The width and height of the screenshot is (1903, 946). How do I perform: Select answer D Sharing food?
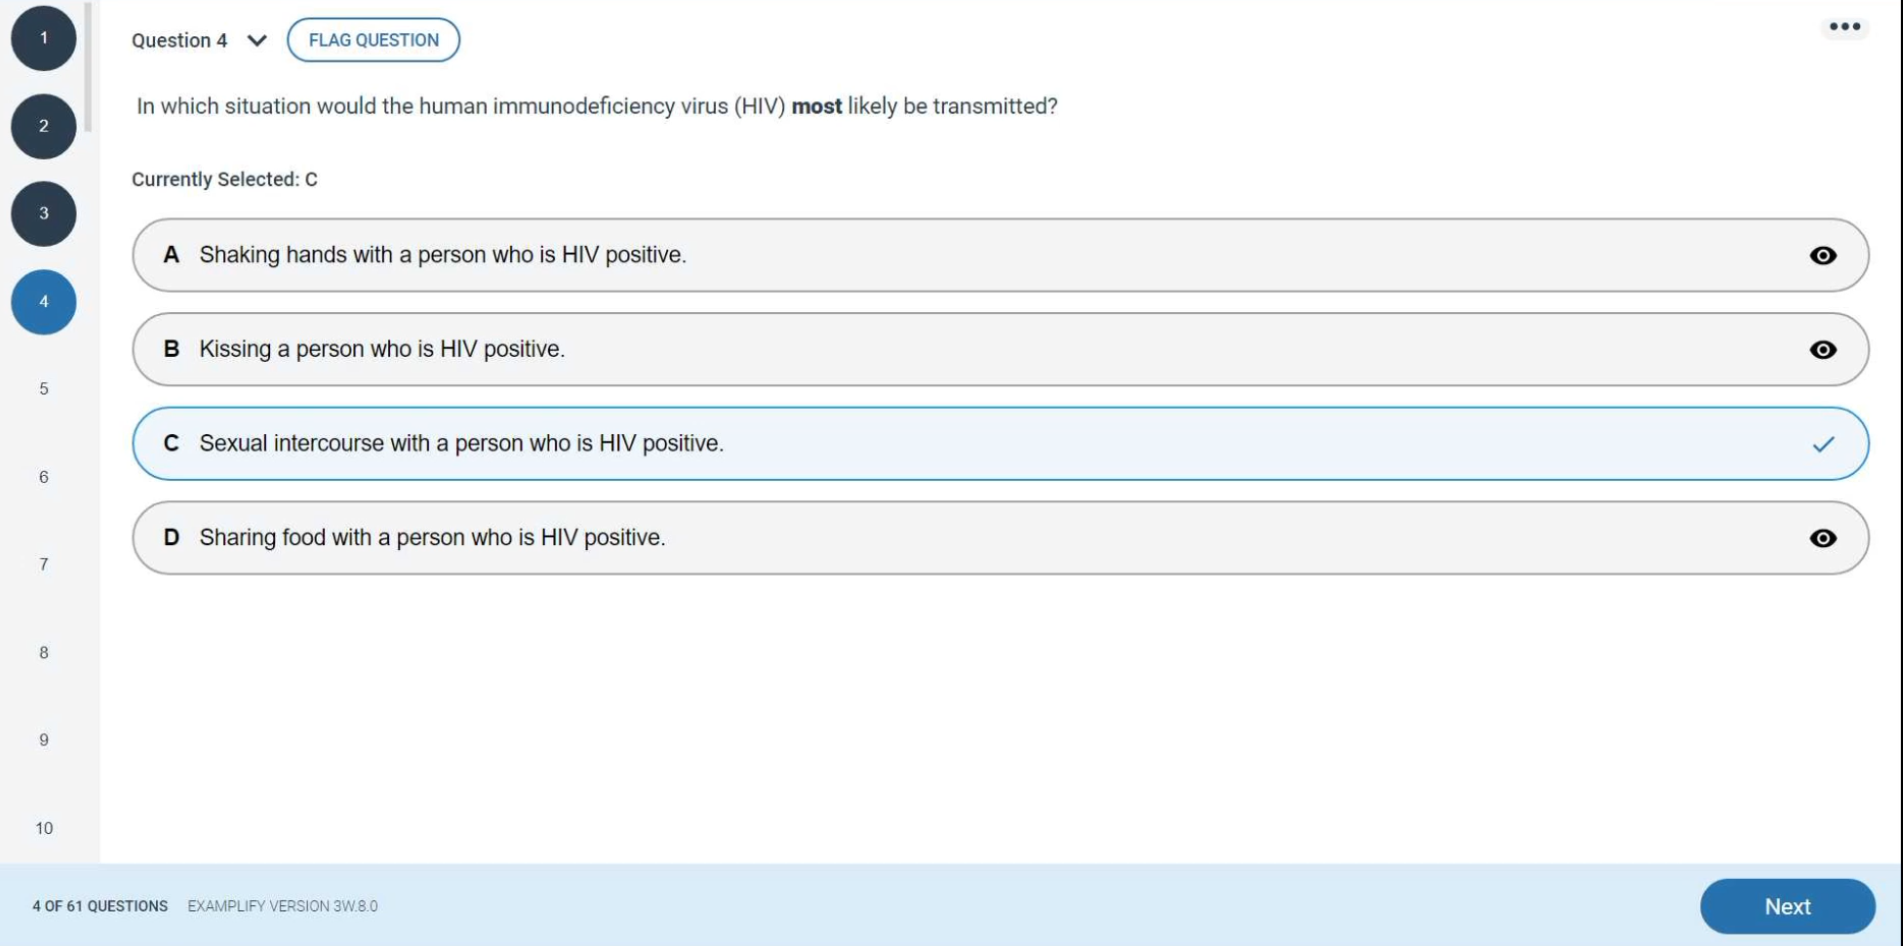1000,538
